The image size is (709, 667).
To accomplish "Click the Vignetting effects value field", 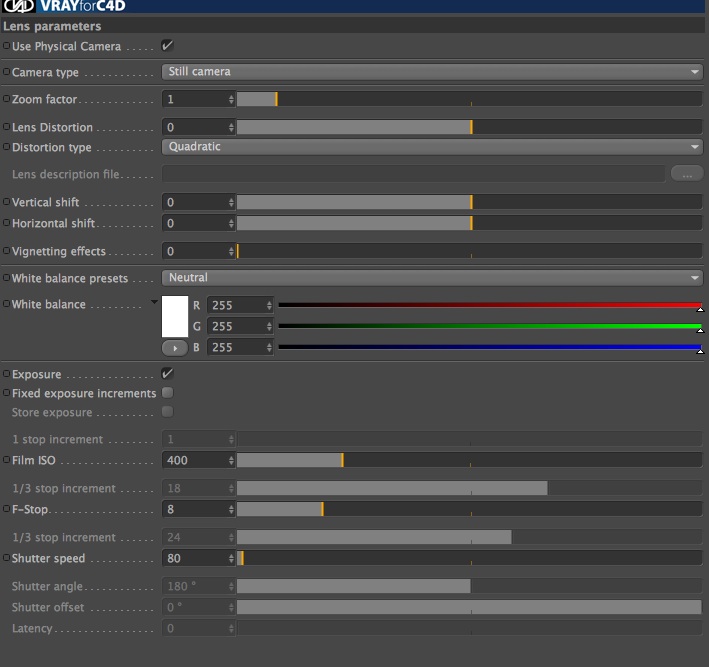I will coord(195,251).
